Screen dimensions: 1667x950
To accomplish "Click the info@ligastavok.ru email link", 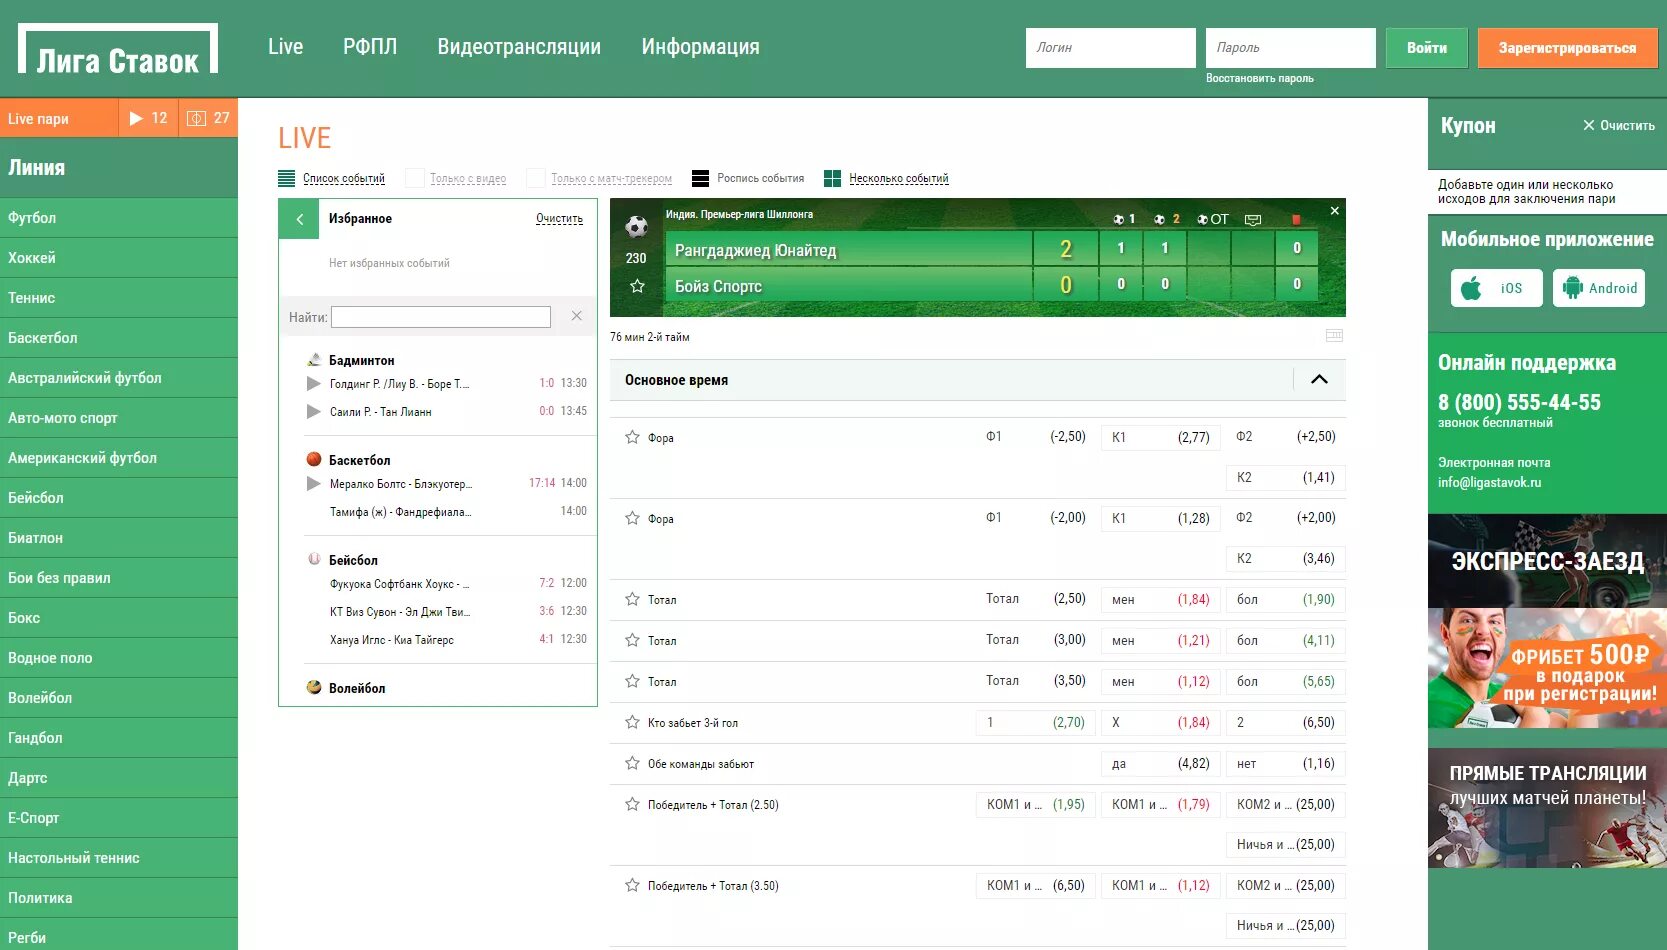I will tap(1489, 482).
